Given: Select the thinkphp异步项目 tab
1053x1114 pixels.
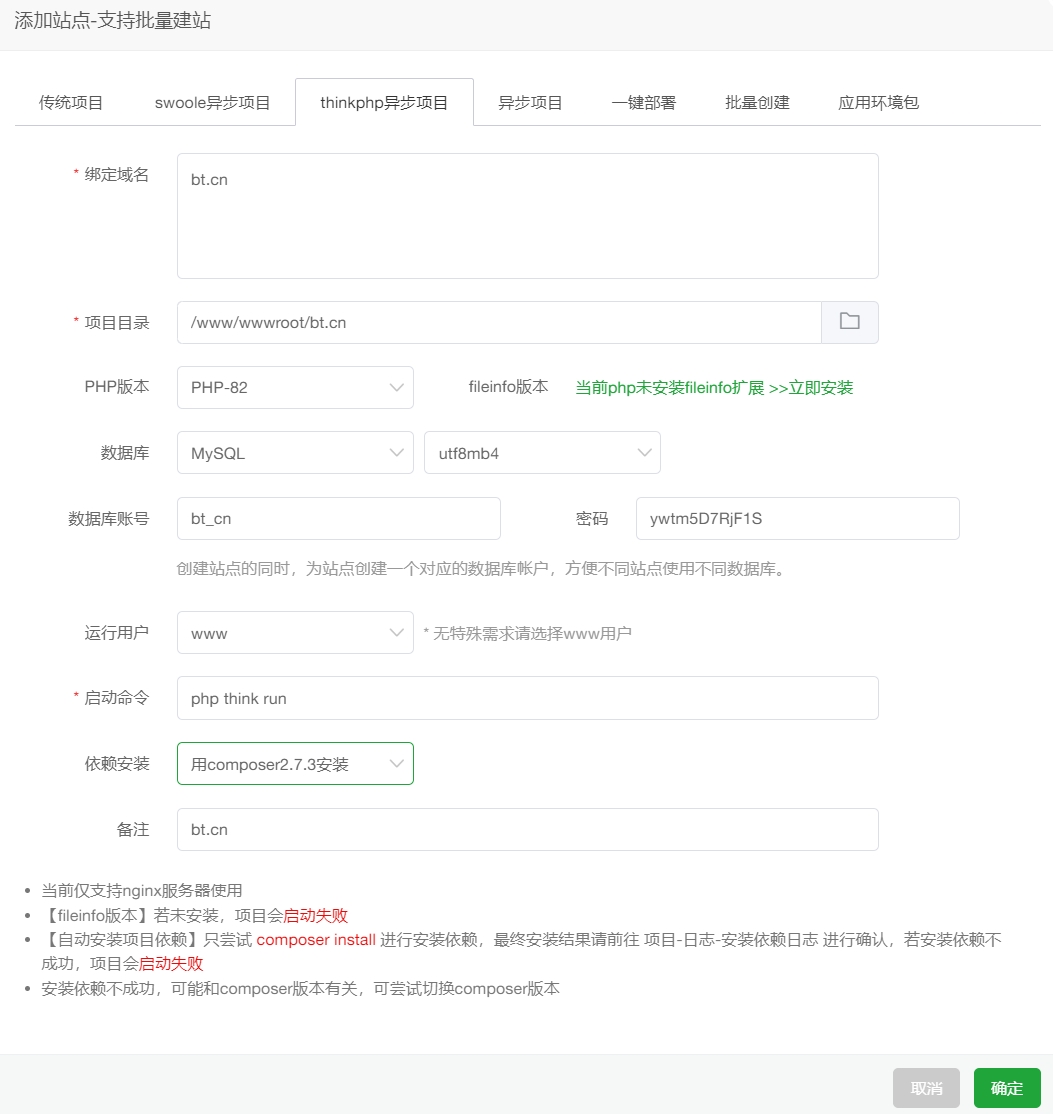Looking at the screenshot, I should coord(384,101).
